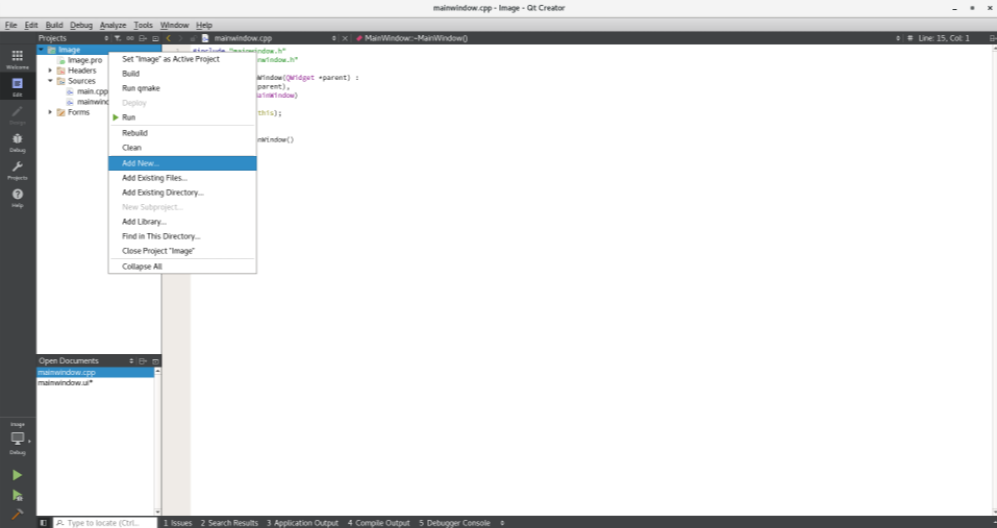The image size is (997, 528).
Task: Close the Open Documents panel
Action: tap(155, 361)
